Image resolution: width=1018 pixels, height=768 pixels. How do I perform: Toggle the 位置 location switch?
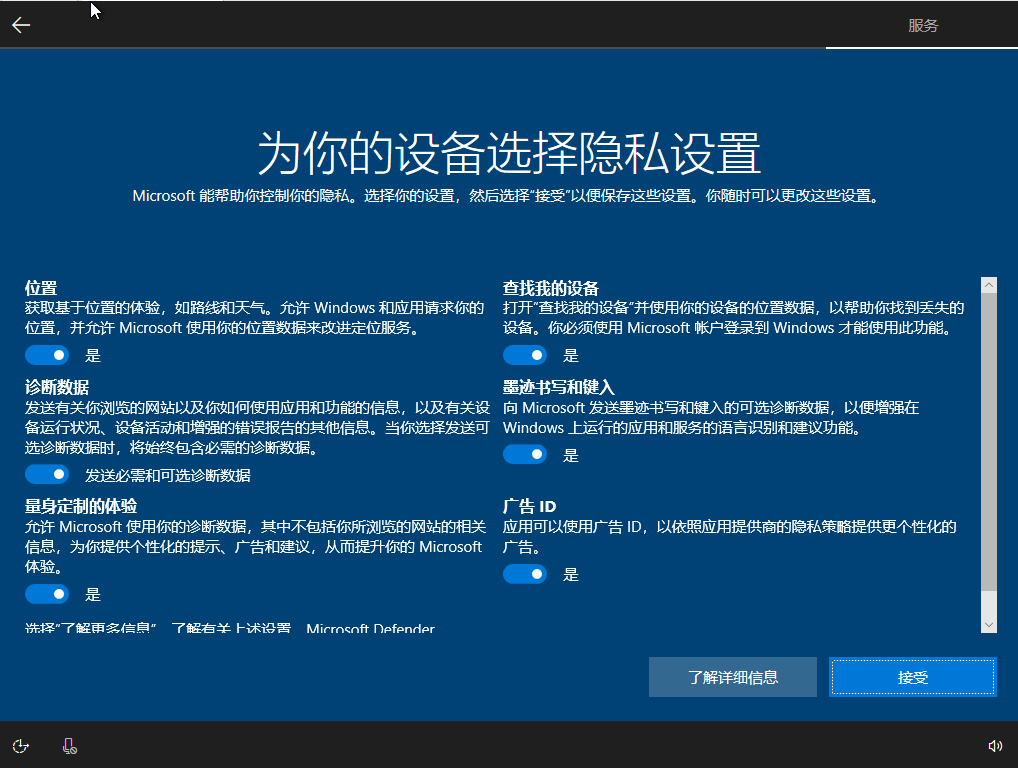click(x=47, y=355)
